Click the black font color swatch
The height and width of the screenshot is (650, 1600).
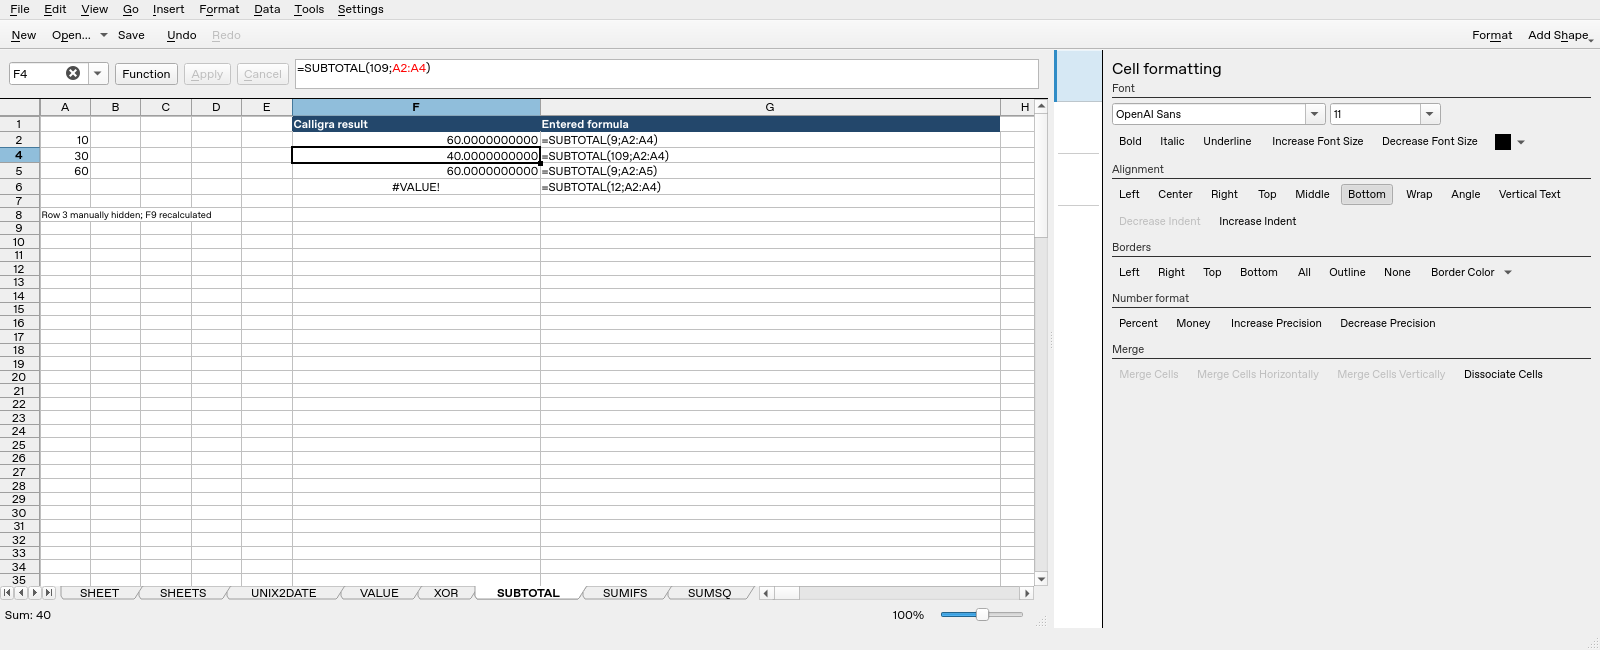tap(1502, 142)
